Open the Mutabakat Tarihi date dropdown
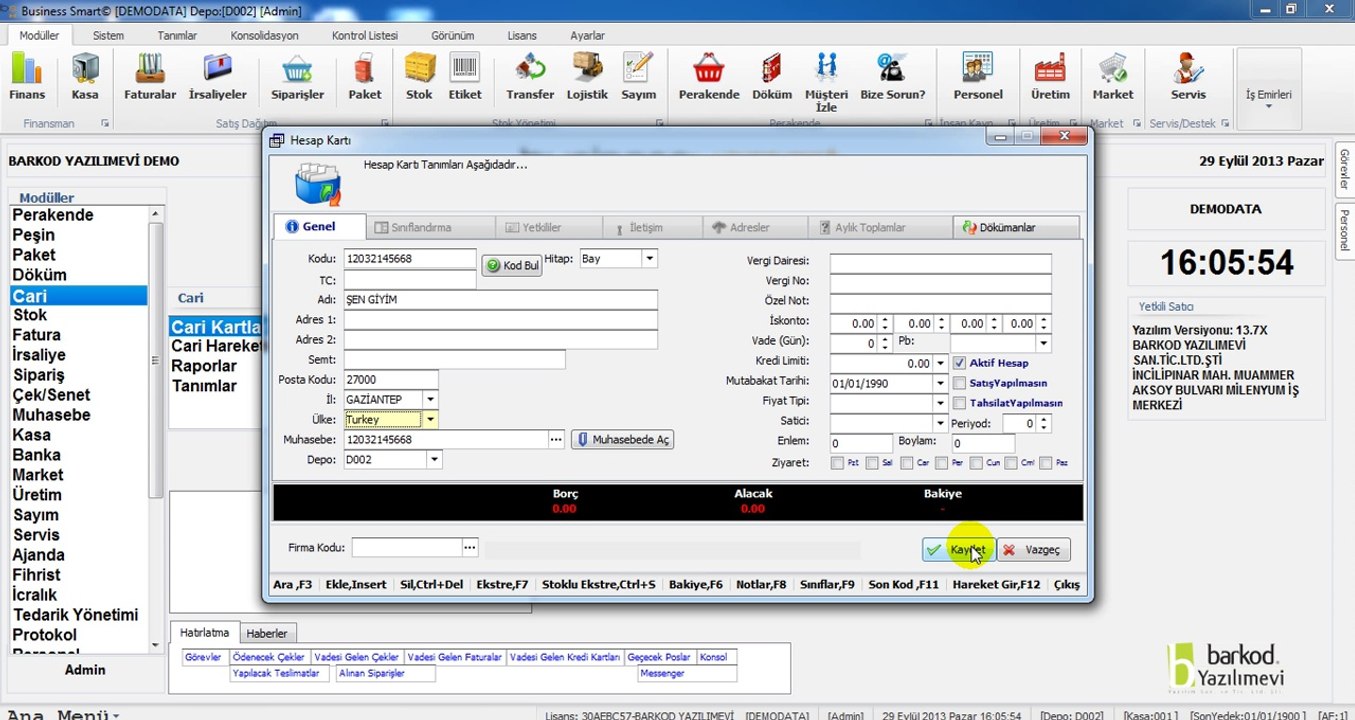This screenshot has height=720, width=1355. tap(940, 383)
